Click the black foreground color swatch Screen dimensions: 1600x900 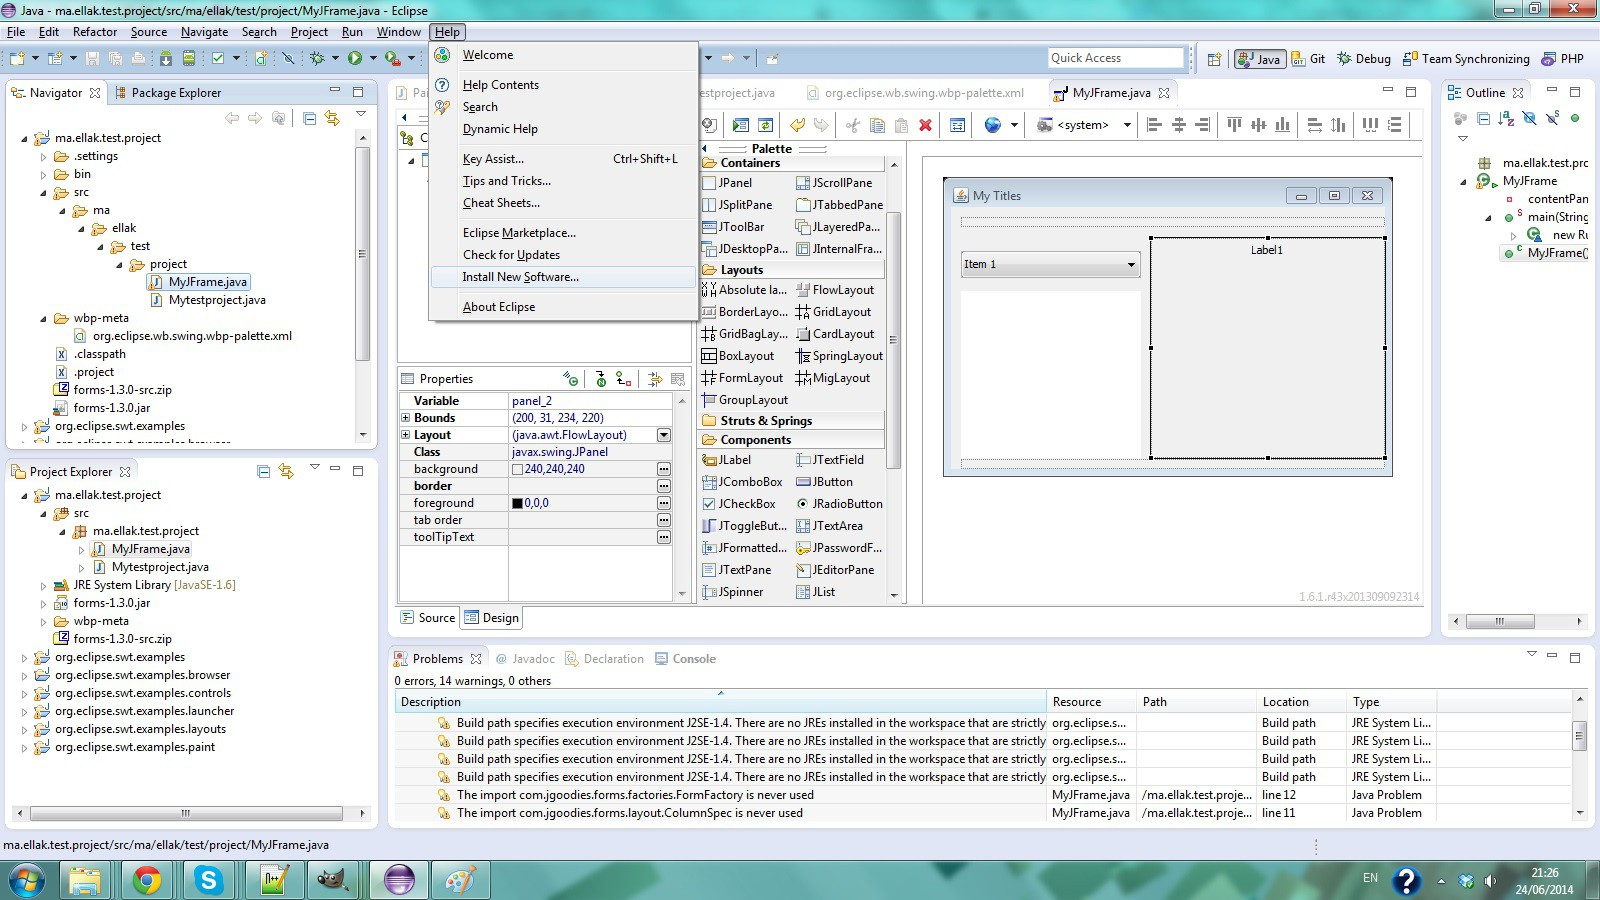click(x=517, y=503)
